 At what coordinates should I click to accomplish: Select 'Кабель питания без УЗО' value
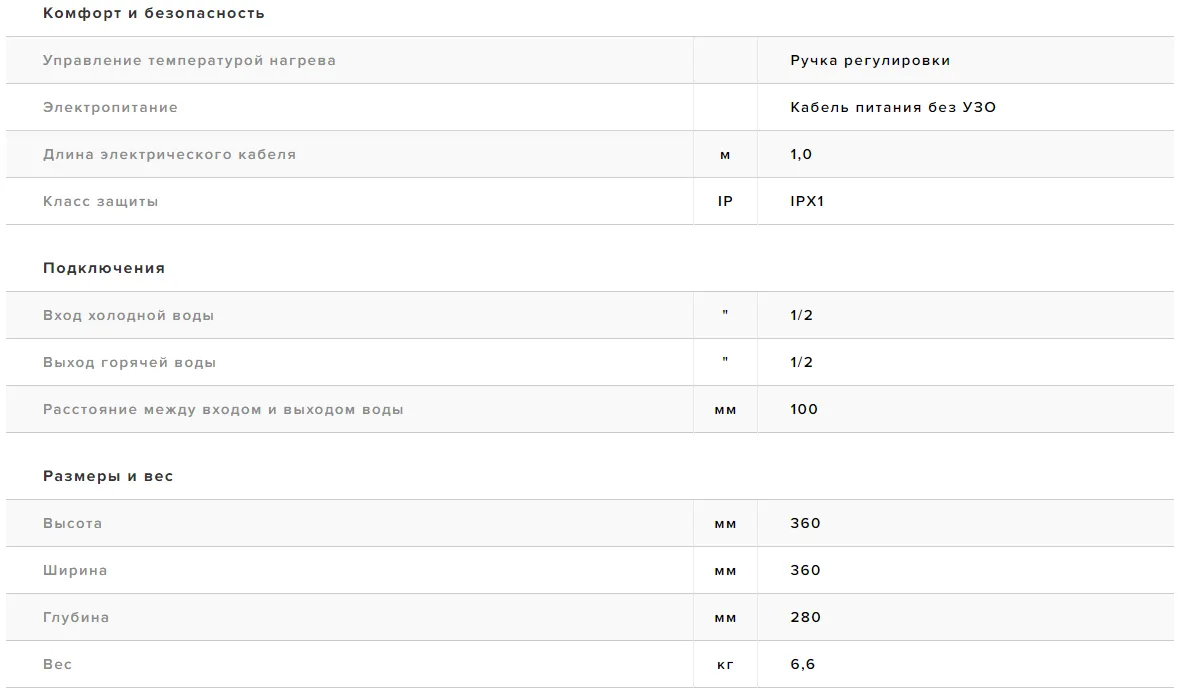pyautogui.click(x=893, y=108)
